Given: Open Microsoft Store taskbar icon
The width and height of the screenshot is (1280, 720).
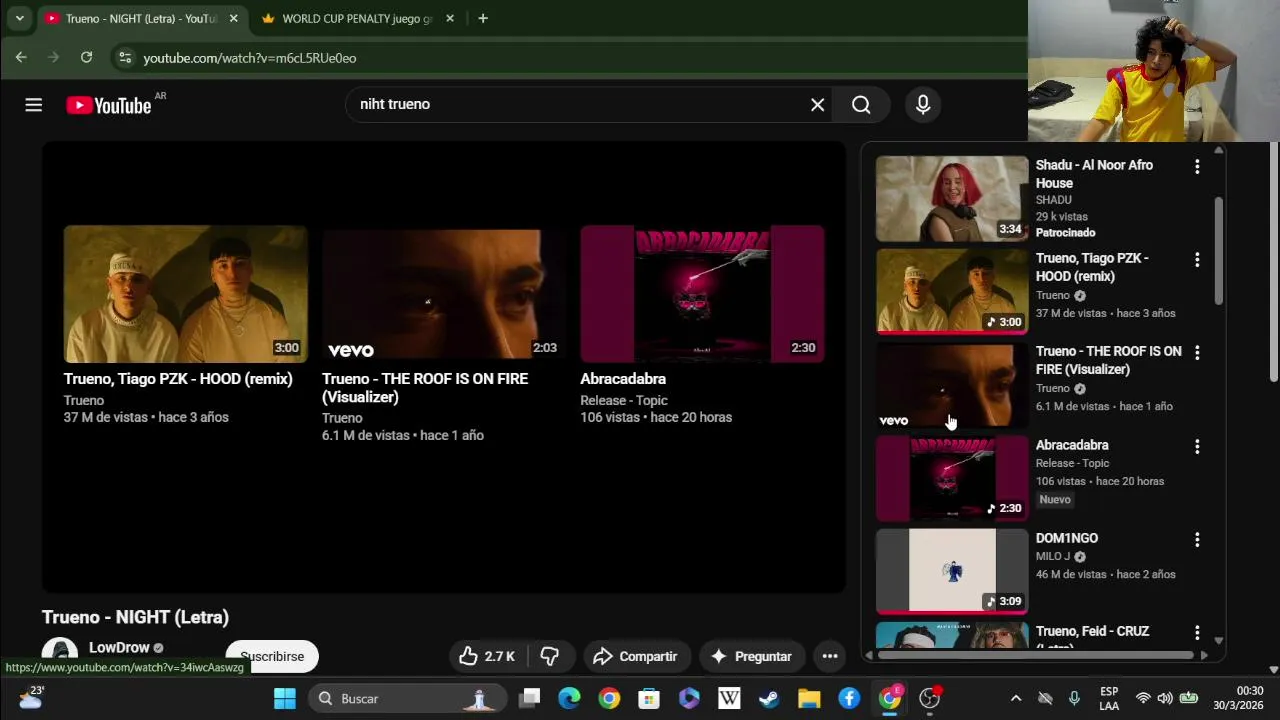Looking at the screenshot, I should [649, 698].
